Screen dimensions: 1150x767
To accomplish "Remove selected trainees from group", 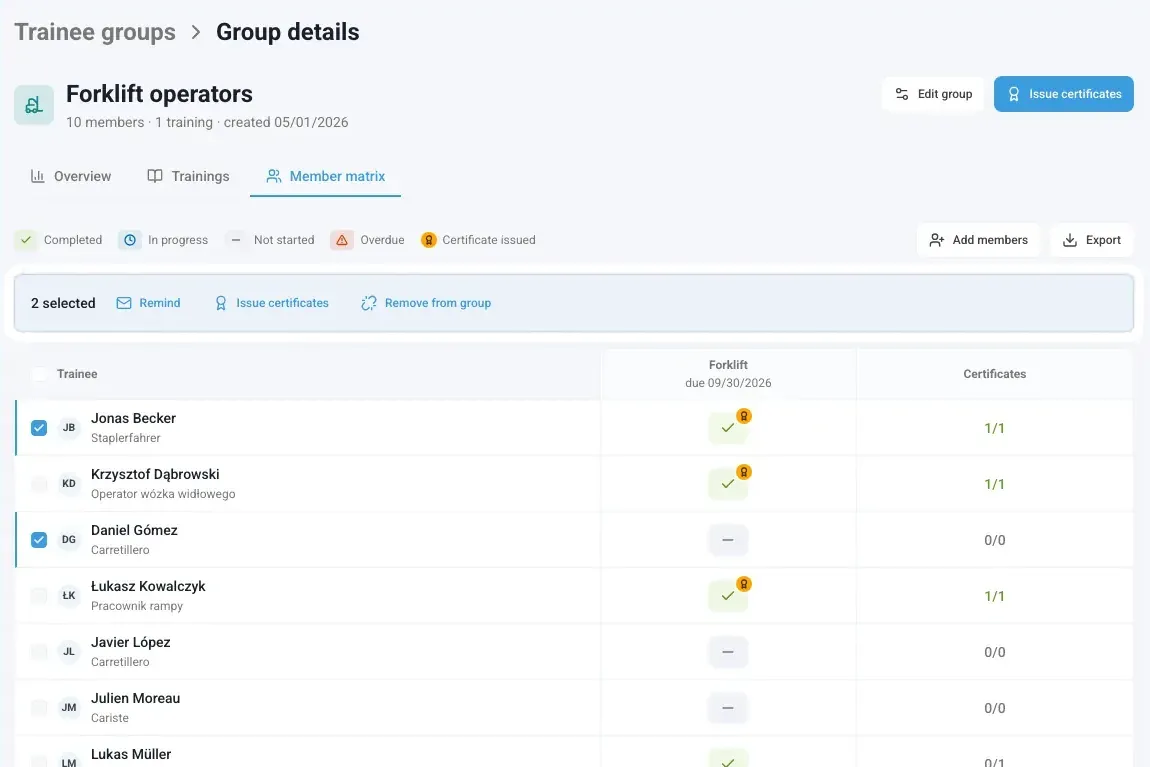I will point(426,303).
